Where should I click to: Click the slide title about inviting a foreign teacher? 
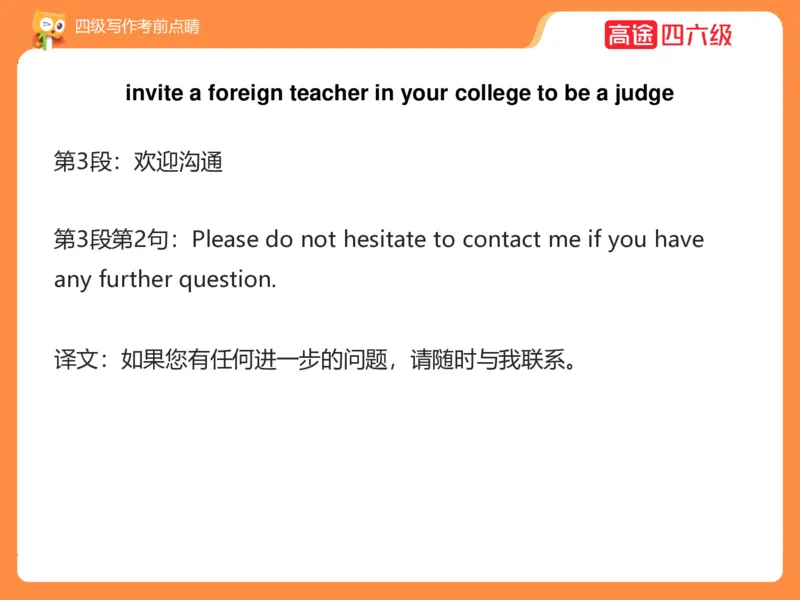pyautogui.click(x=399, y=94)
